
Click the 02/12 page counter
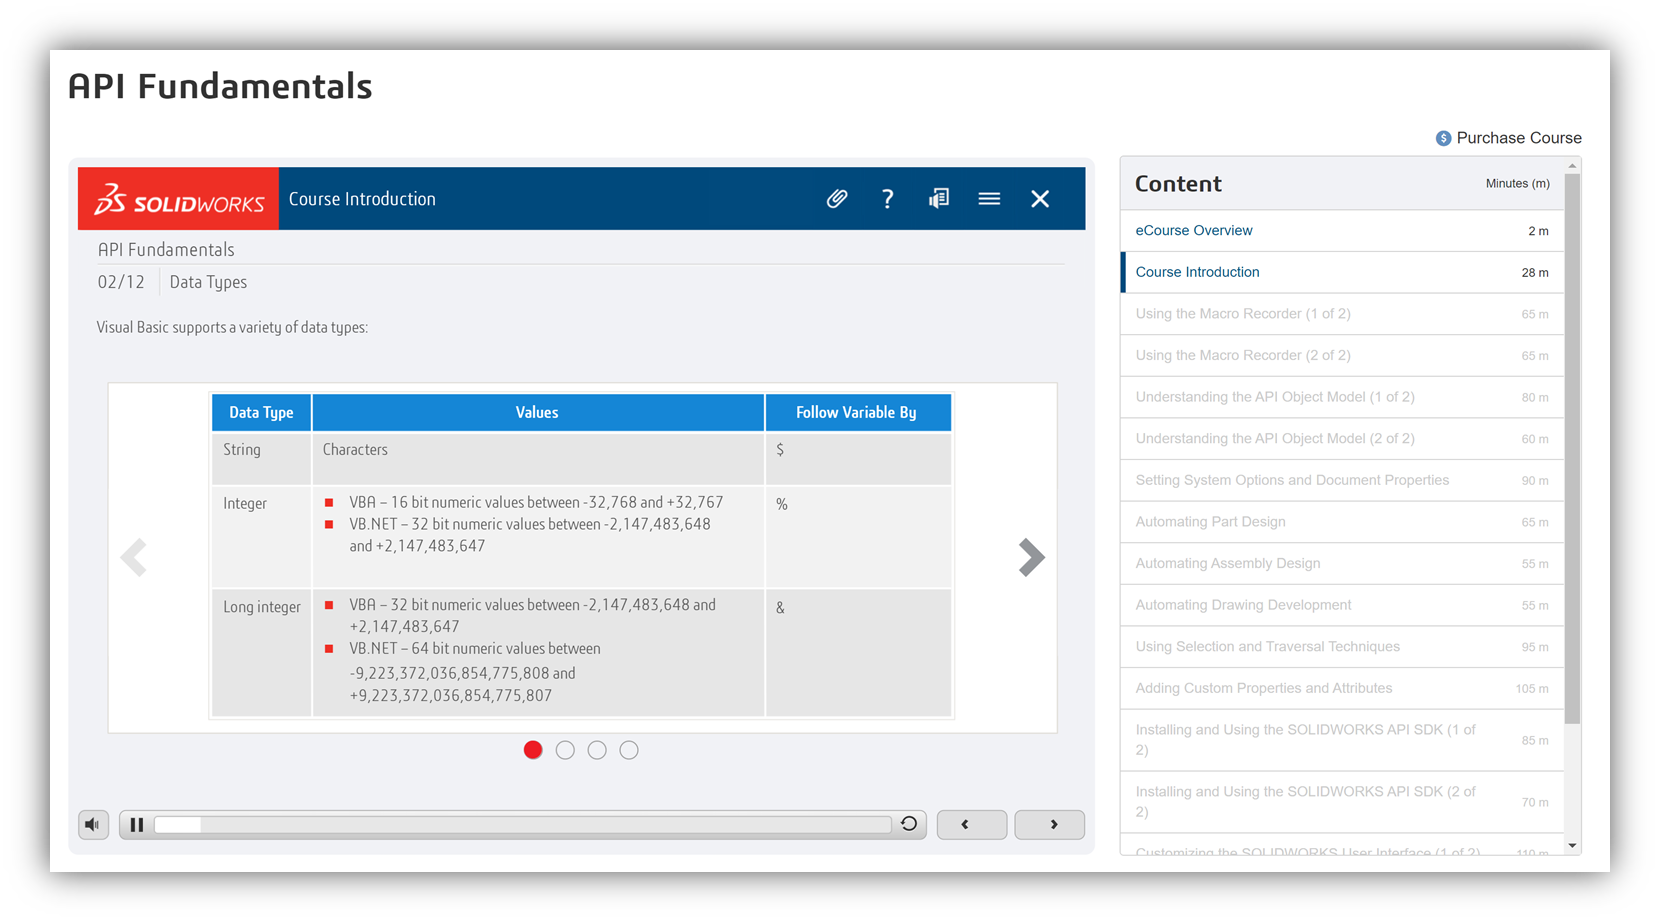coord(121,282)
